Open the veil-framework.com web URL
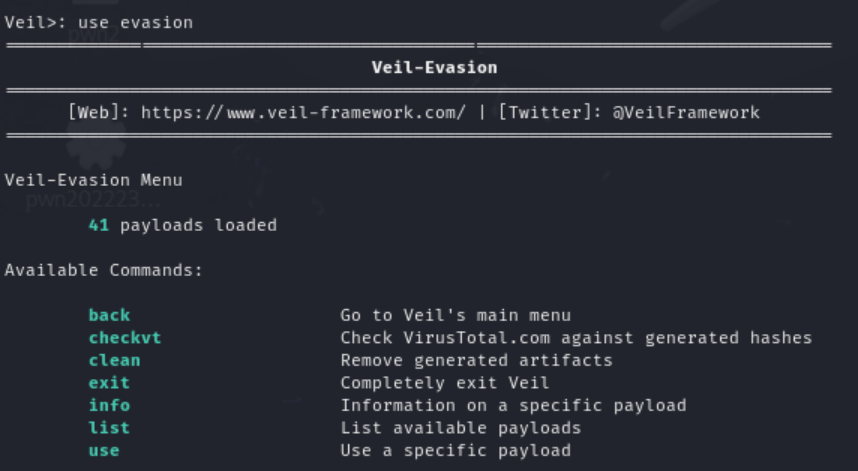This screenshot has height=471, width=858. pos(303,113)
